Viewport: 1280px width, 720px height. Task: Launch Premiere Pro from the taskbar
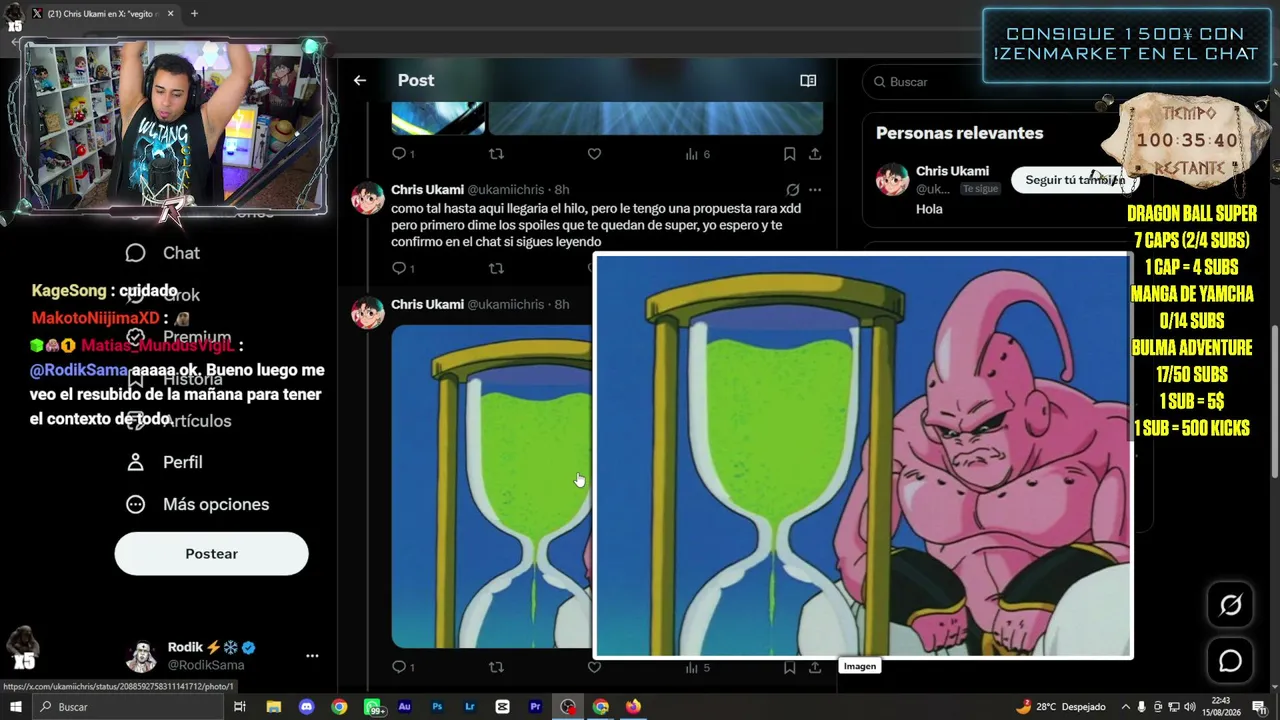pos(535,707)
